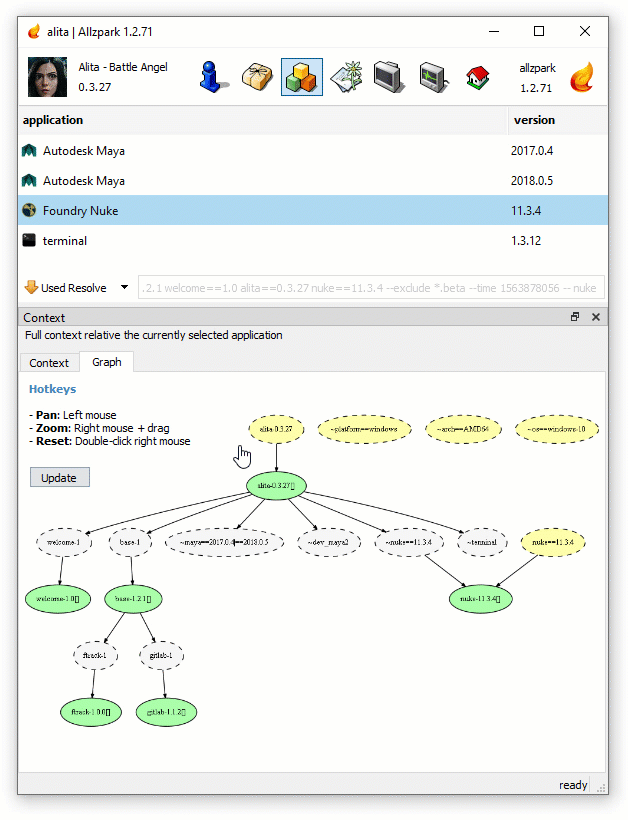Viewport: 628px width, 820px height.
Task: Switch to the Graph tab
Action: pyautogui.click(x=106, y=362)
